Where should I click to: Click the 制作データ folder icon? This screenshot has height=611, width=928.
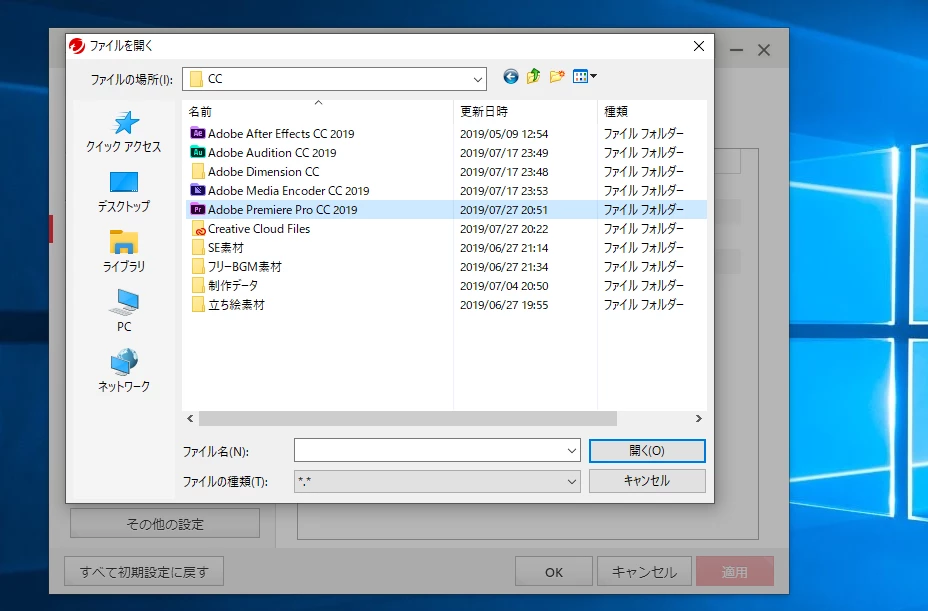coord(198,285)
